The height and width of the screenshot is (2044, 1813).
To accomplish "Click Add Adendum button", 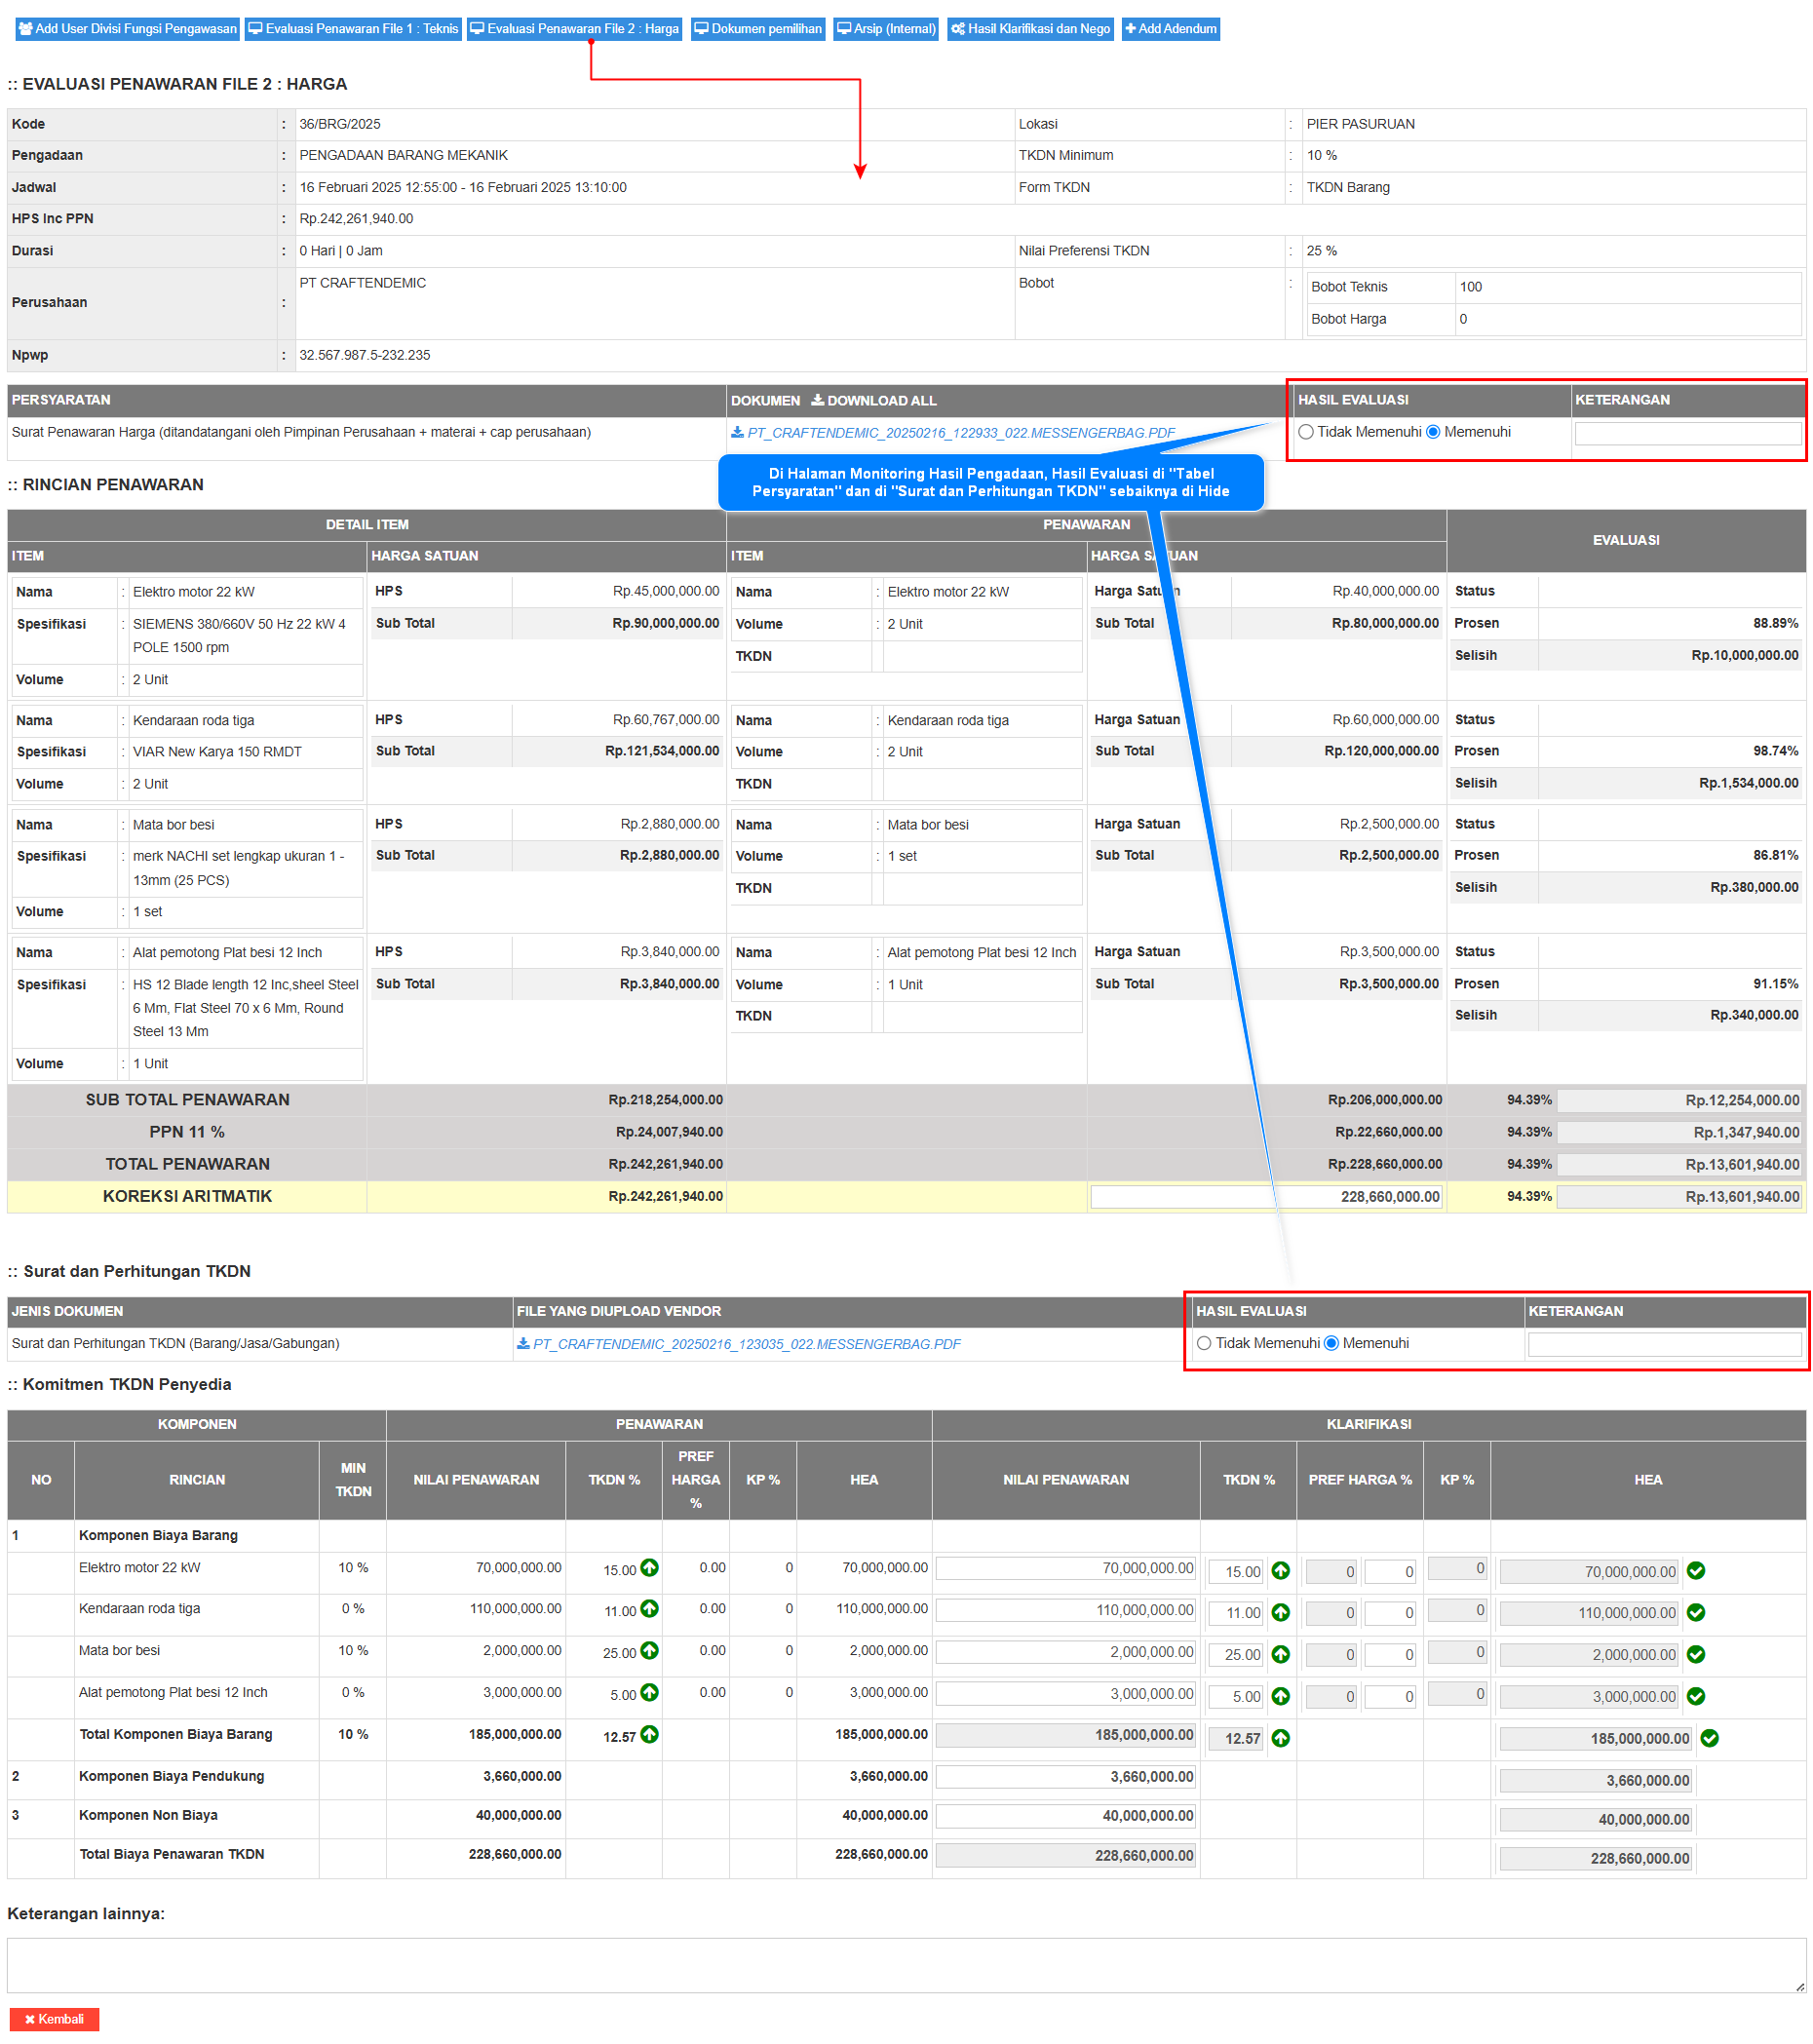I will 1170,29.
